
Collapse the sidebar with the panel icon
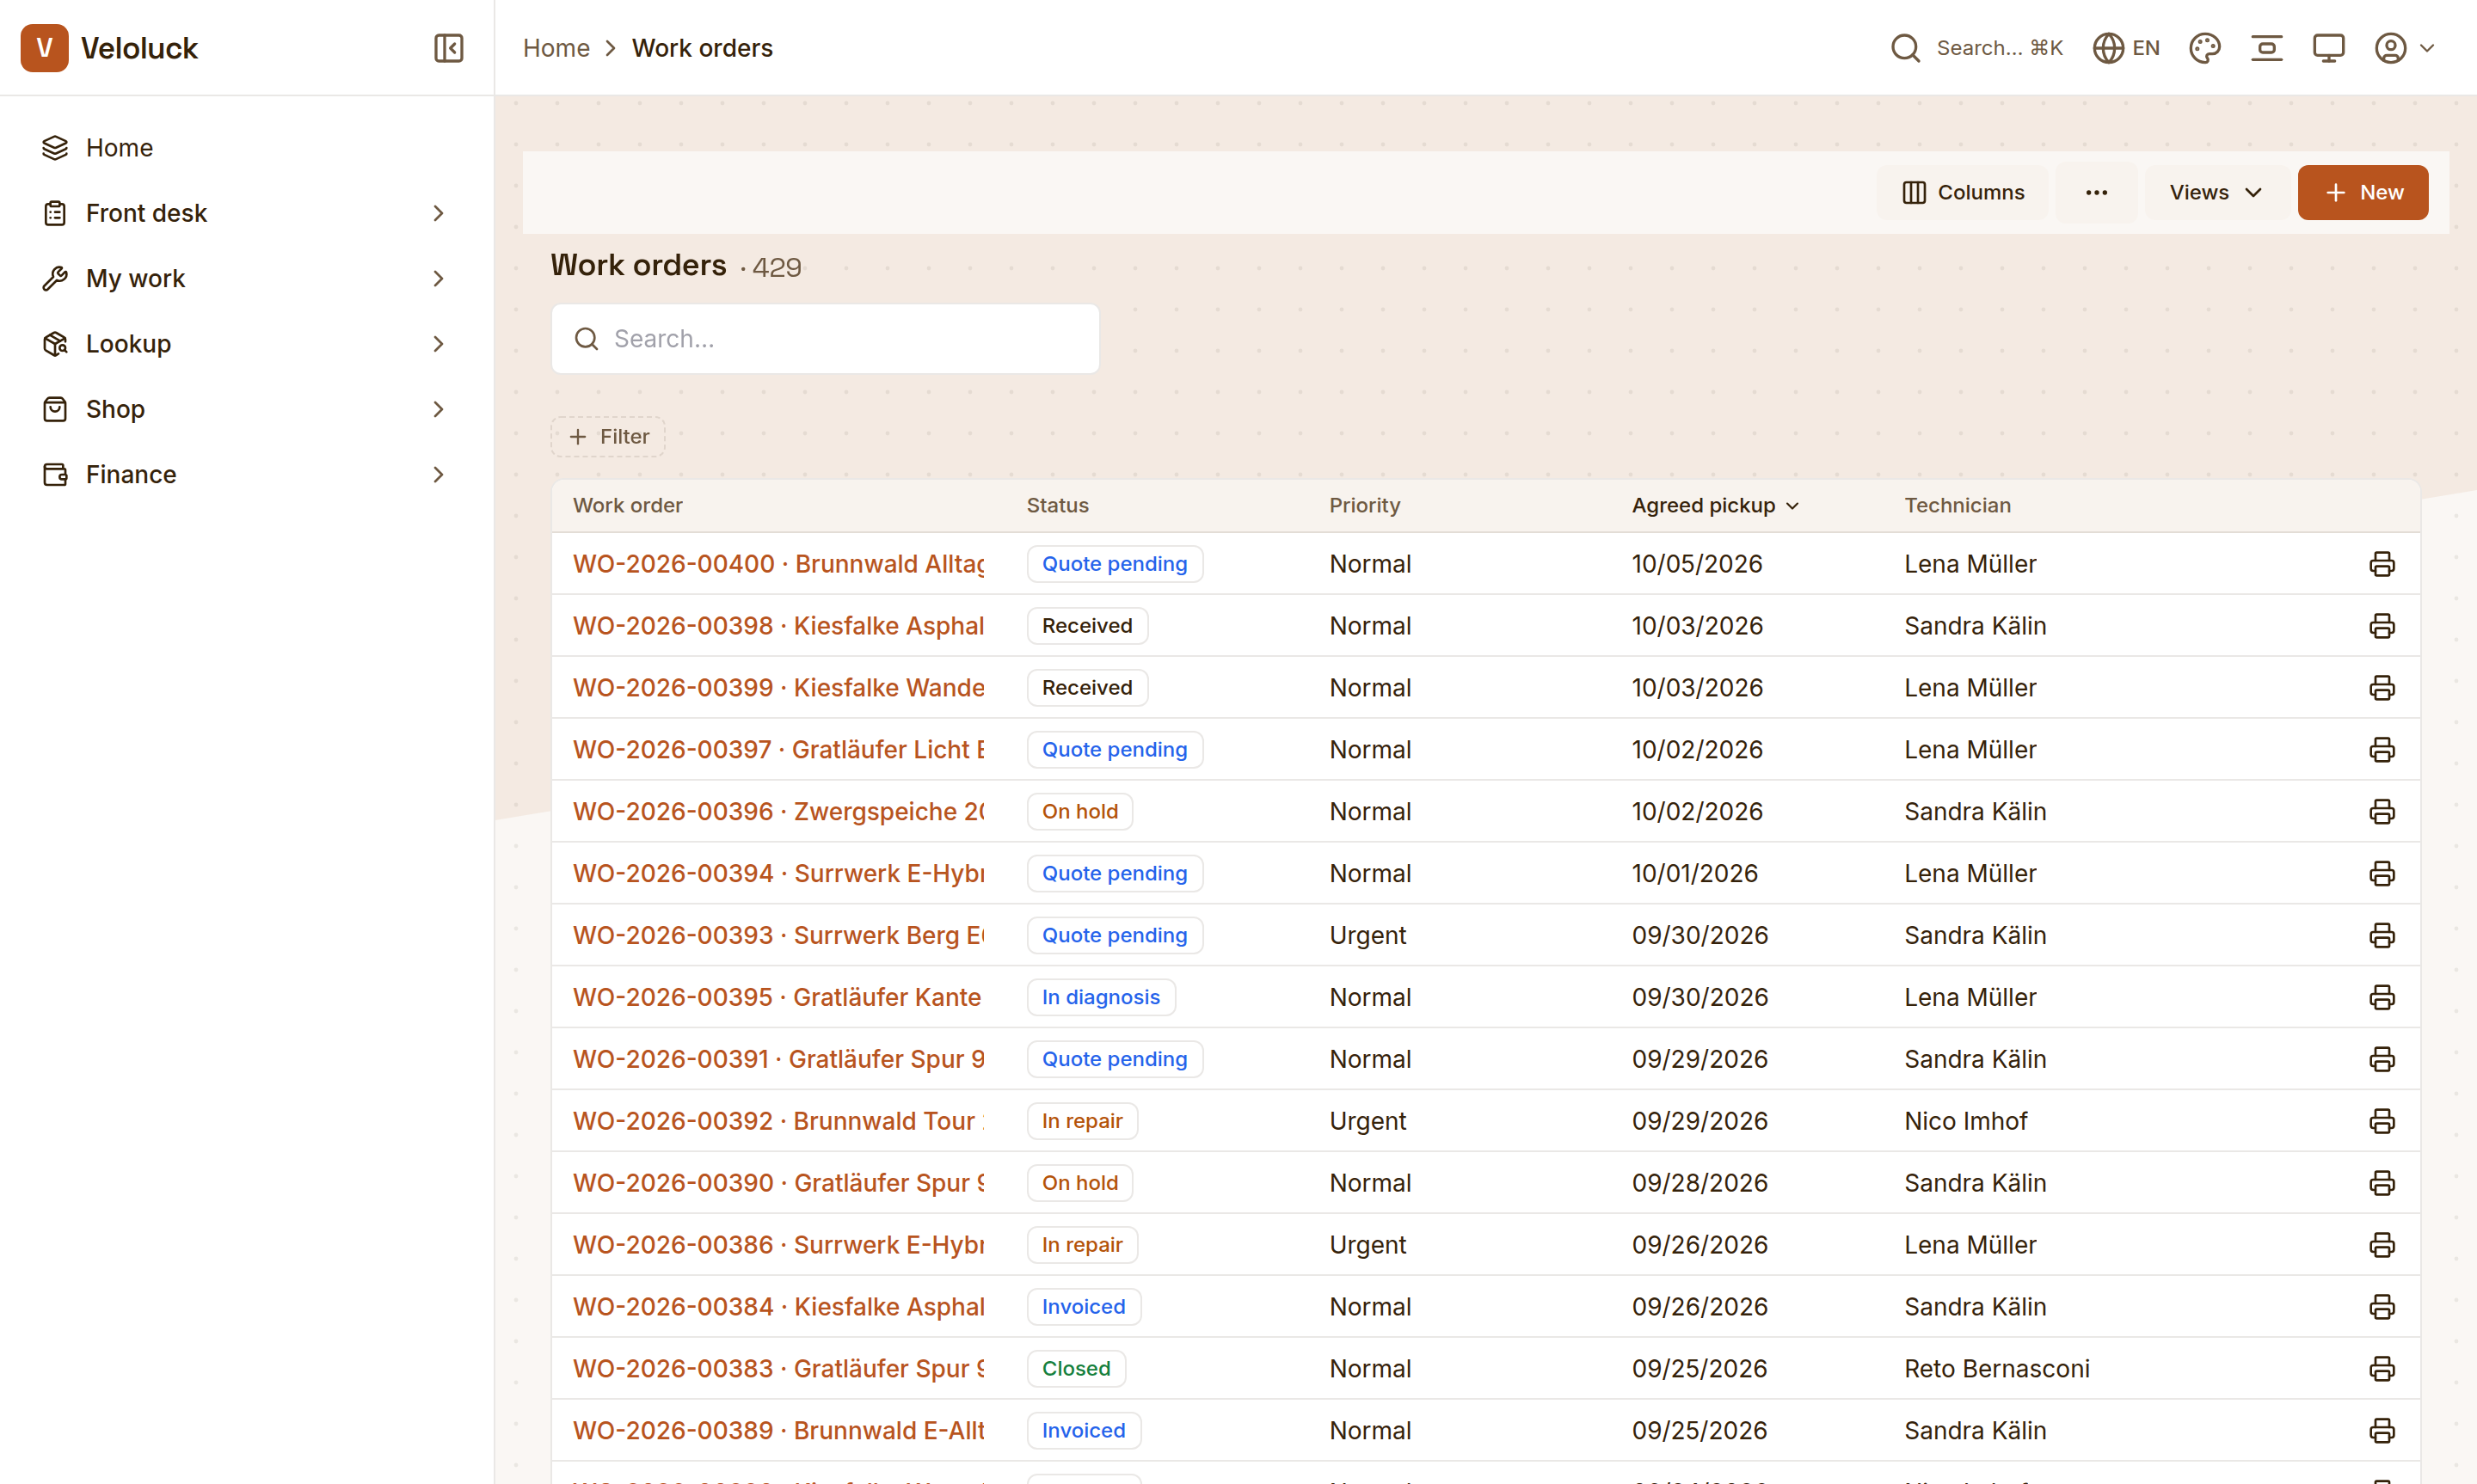(449, 48)
